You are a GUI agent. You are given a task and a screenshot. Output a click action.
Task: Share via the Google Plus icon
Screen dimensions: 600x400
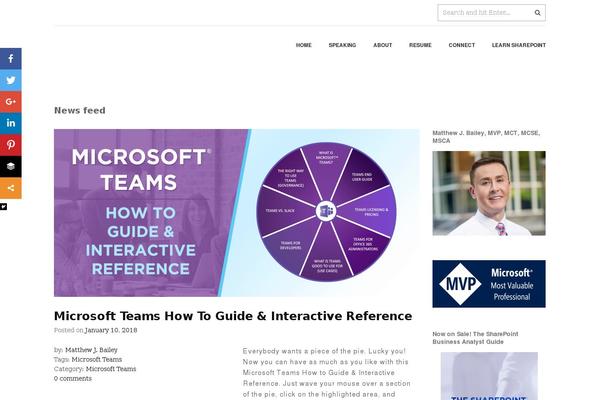(11, 102)
